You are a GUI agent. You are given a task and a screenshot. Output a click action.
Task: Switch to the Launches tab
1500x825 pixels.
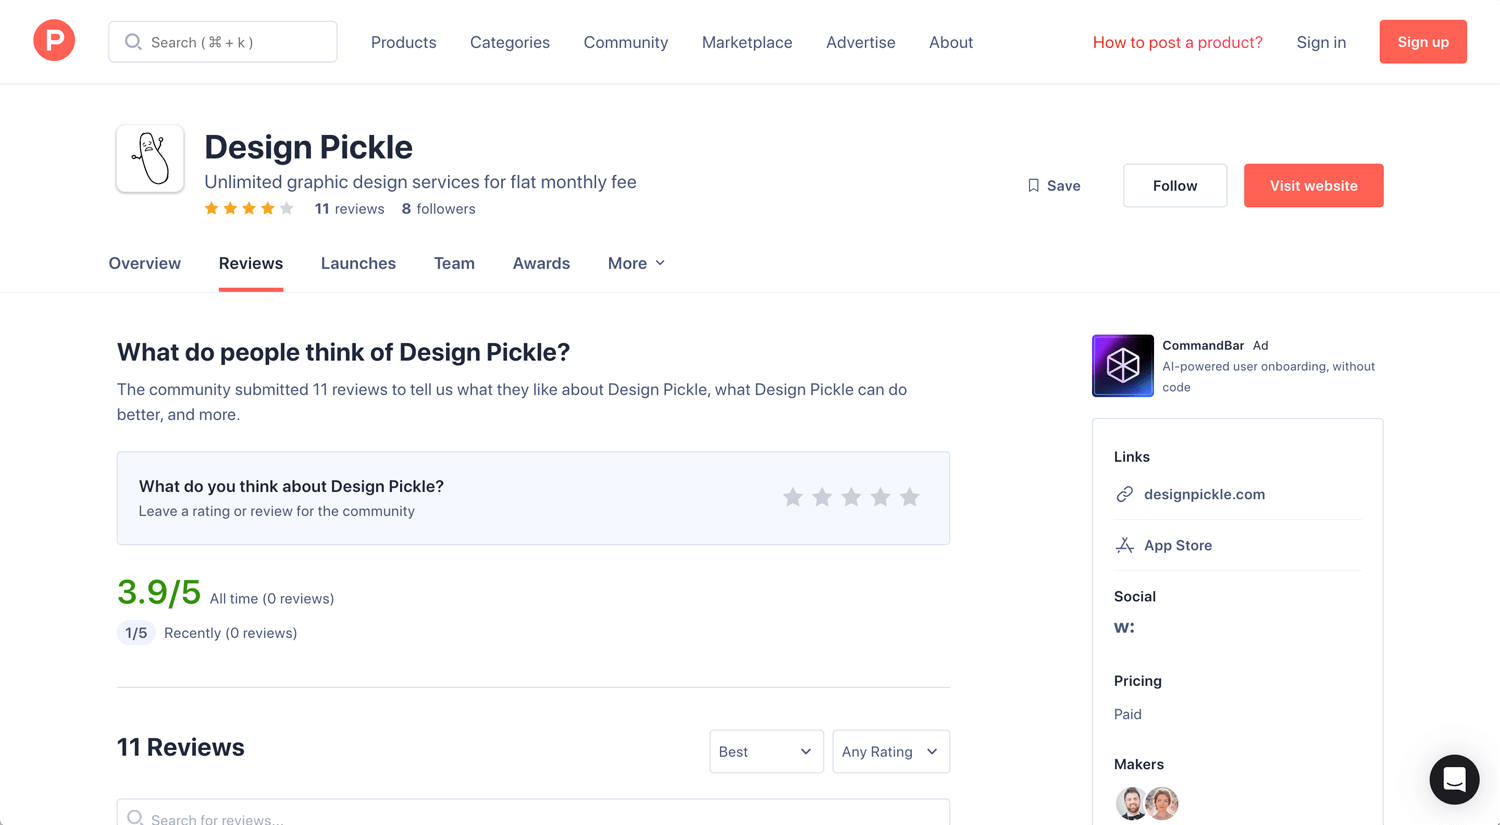click(x=358, y=263)
